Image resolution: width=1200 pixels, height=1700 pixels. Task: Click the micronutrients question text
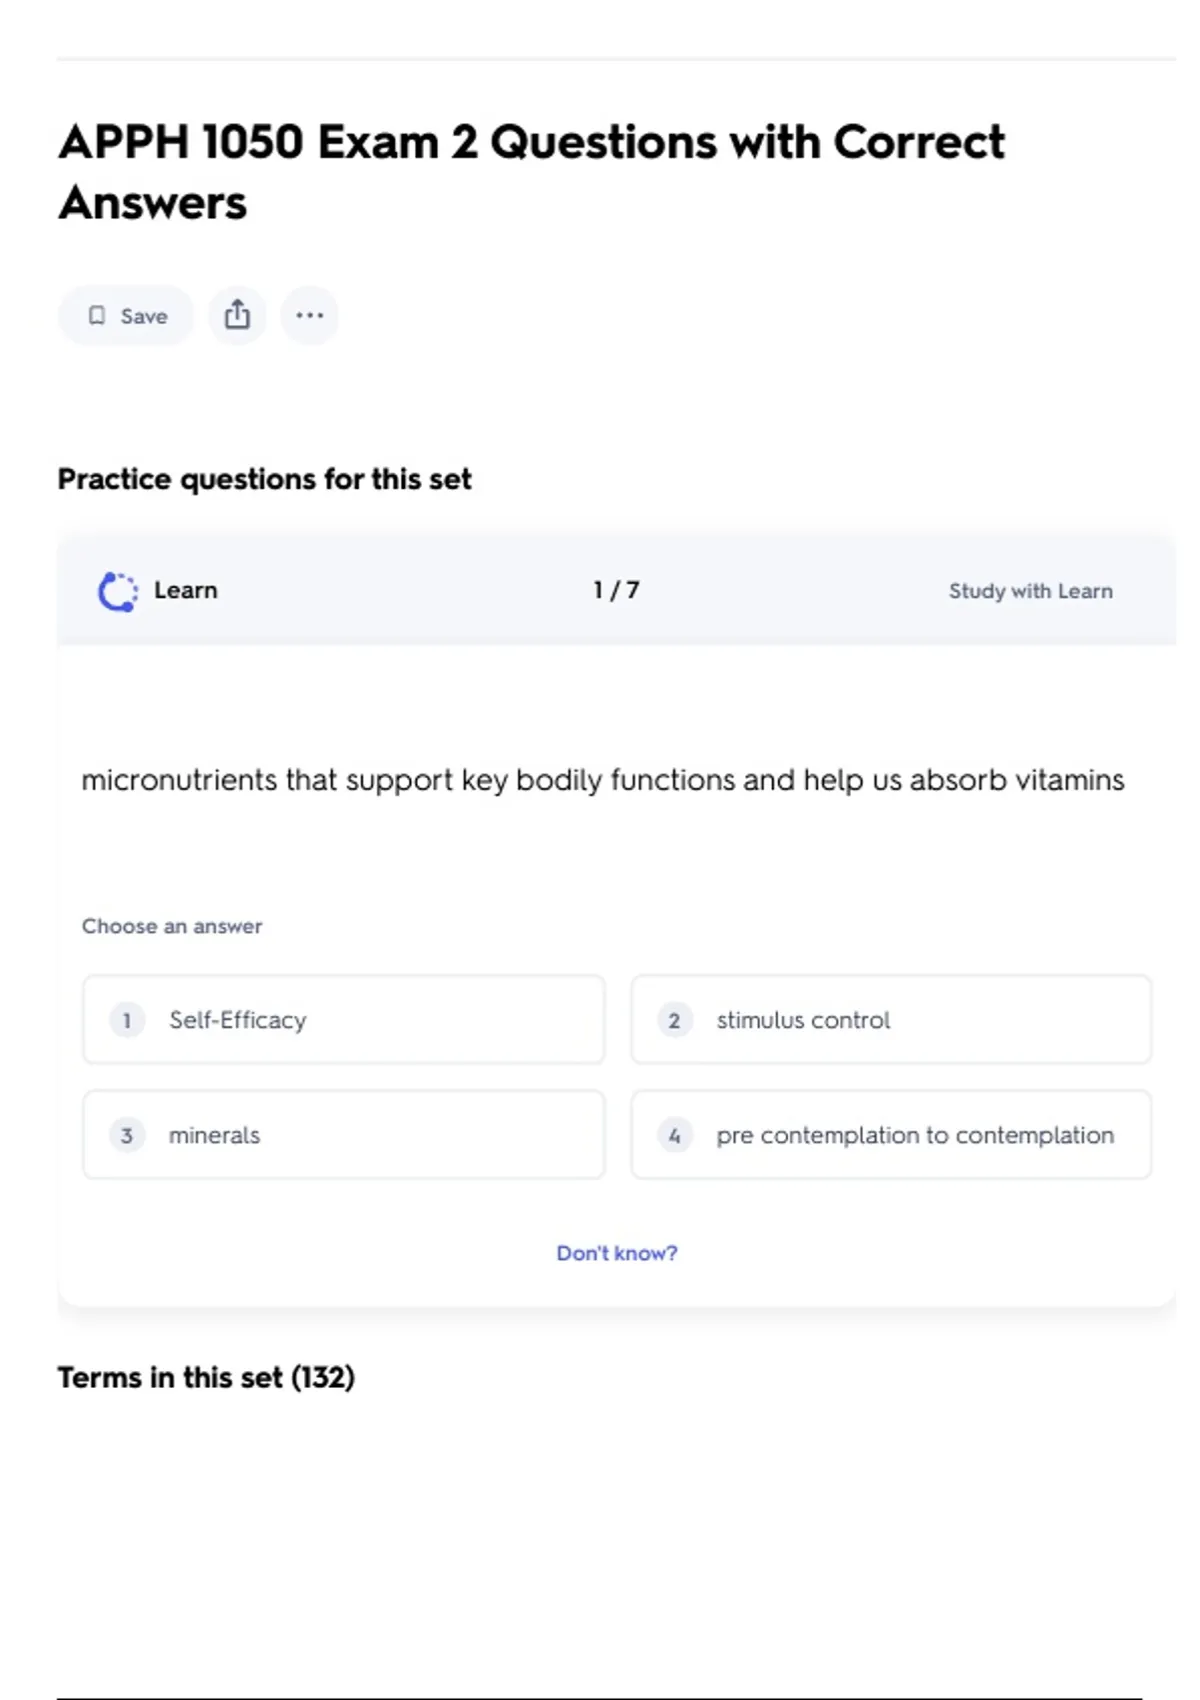click(x=602, y=780)
